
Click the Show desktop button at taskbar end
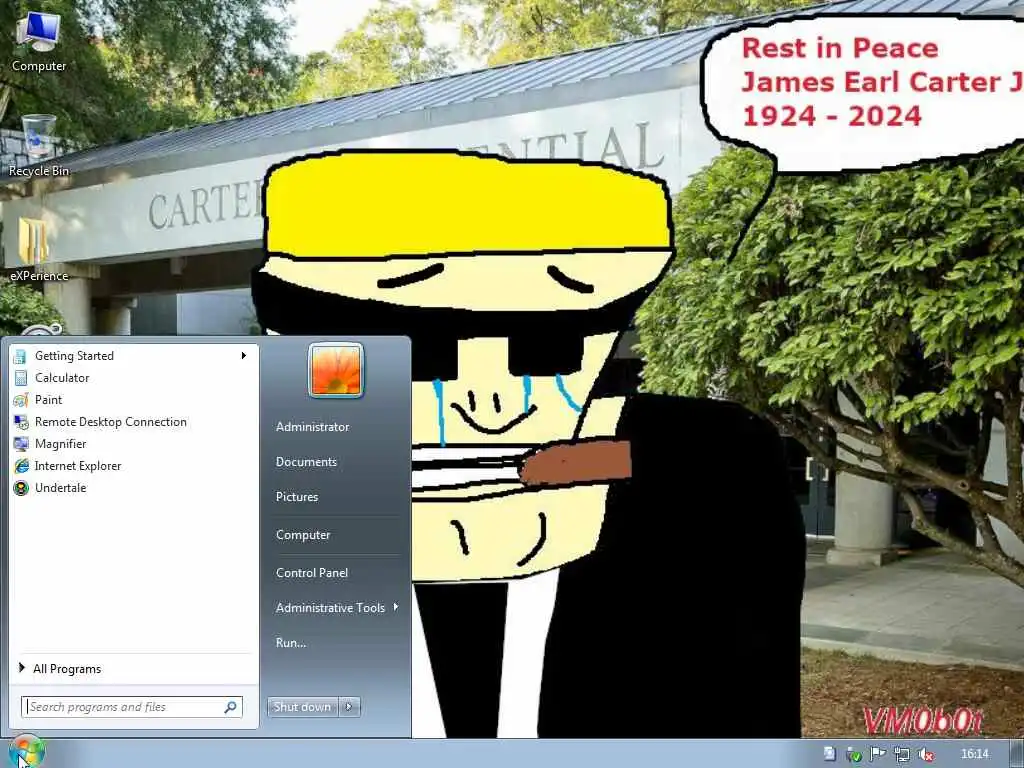[x=1017, y=754]
